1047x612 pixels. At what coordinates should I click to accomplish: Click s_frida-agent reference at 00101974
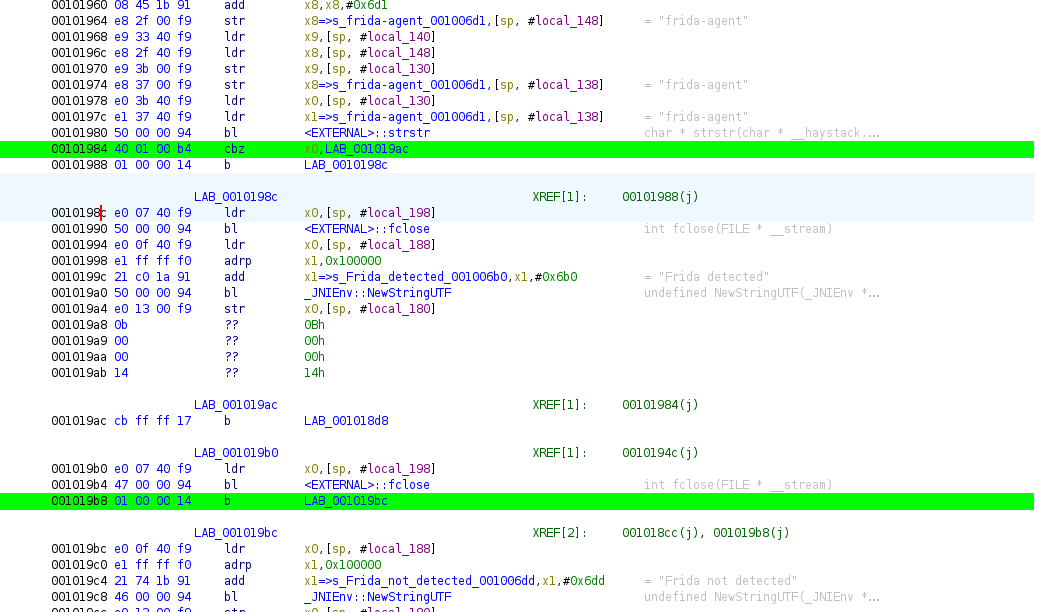pyautogui.click(x=409, y=85)
